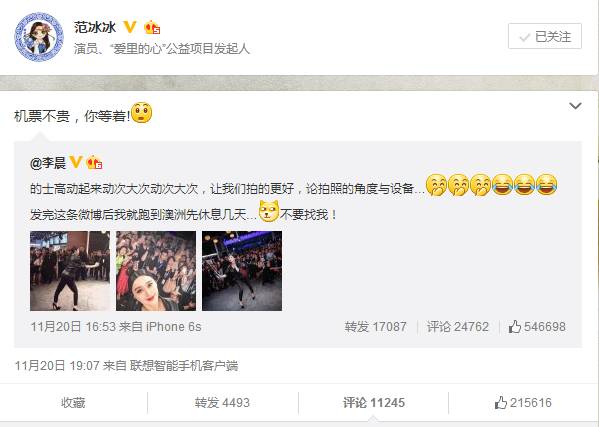The width and height of the screenshot is (599, 427).
Task: Open the selfie-with-crowd middle thumbnail
Action: (156, 271)
